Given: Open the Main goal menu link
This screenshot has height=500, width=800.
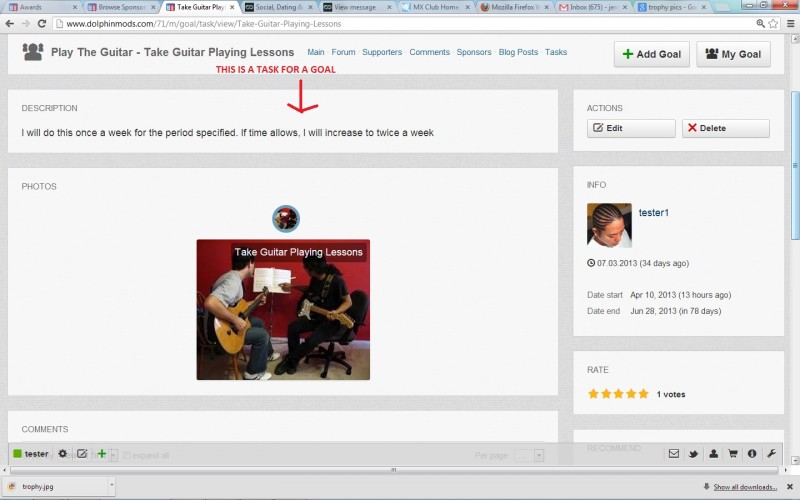Looking at the screenshot, I should tap(315, 52).
